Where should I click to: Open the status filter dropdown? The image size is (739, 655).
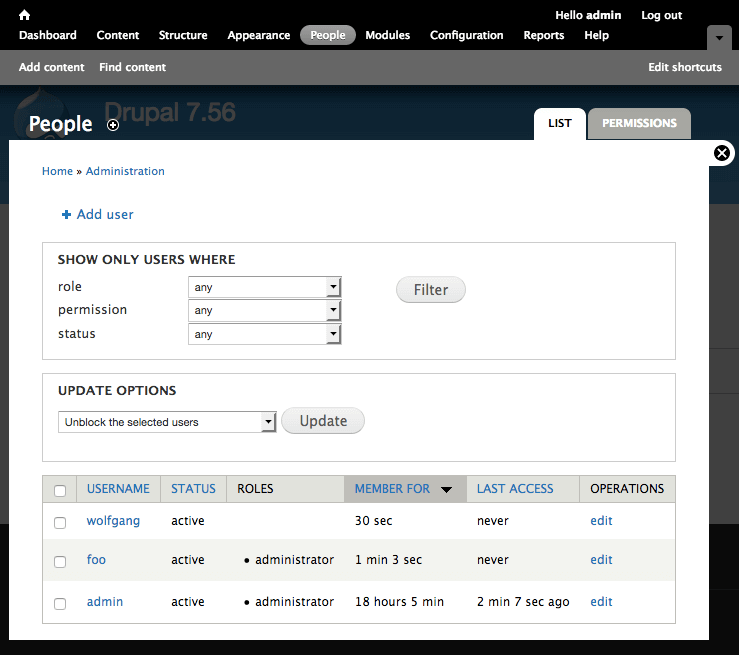pos(265,334)
